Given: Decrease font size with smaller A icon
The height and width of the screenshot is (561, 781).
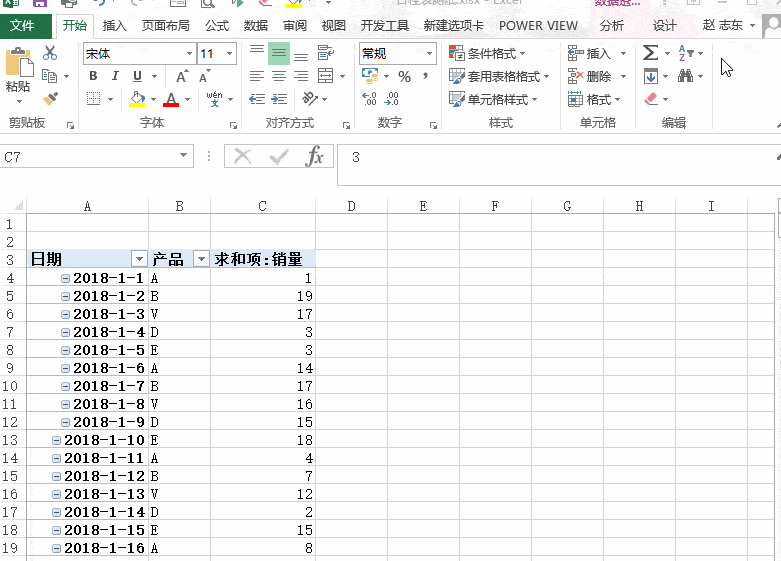Looking at the screenshot, I should [x=204, y=76].
